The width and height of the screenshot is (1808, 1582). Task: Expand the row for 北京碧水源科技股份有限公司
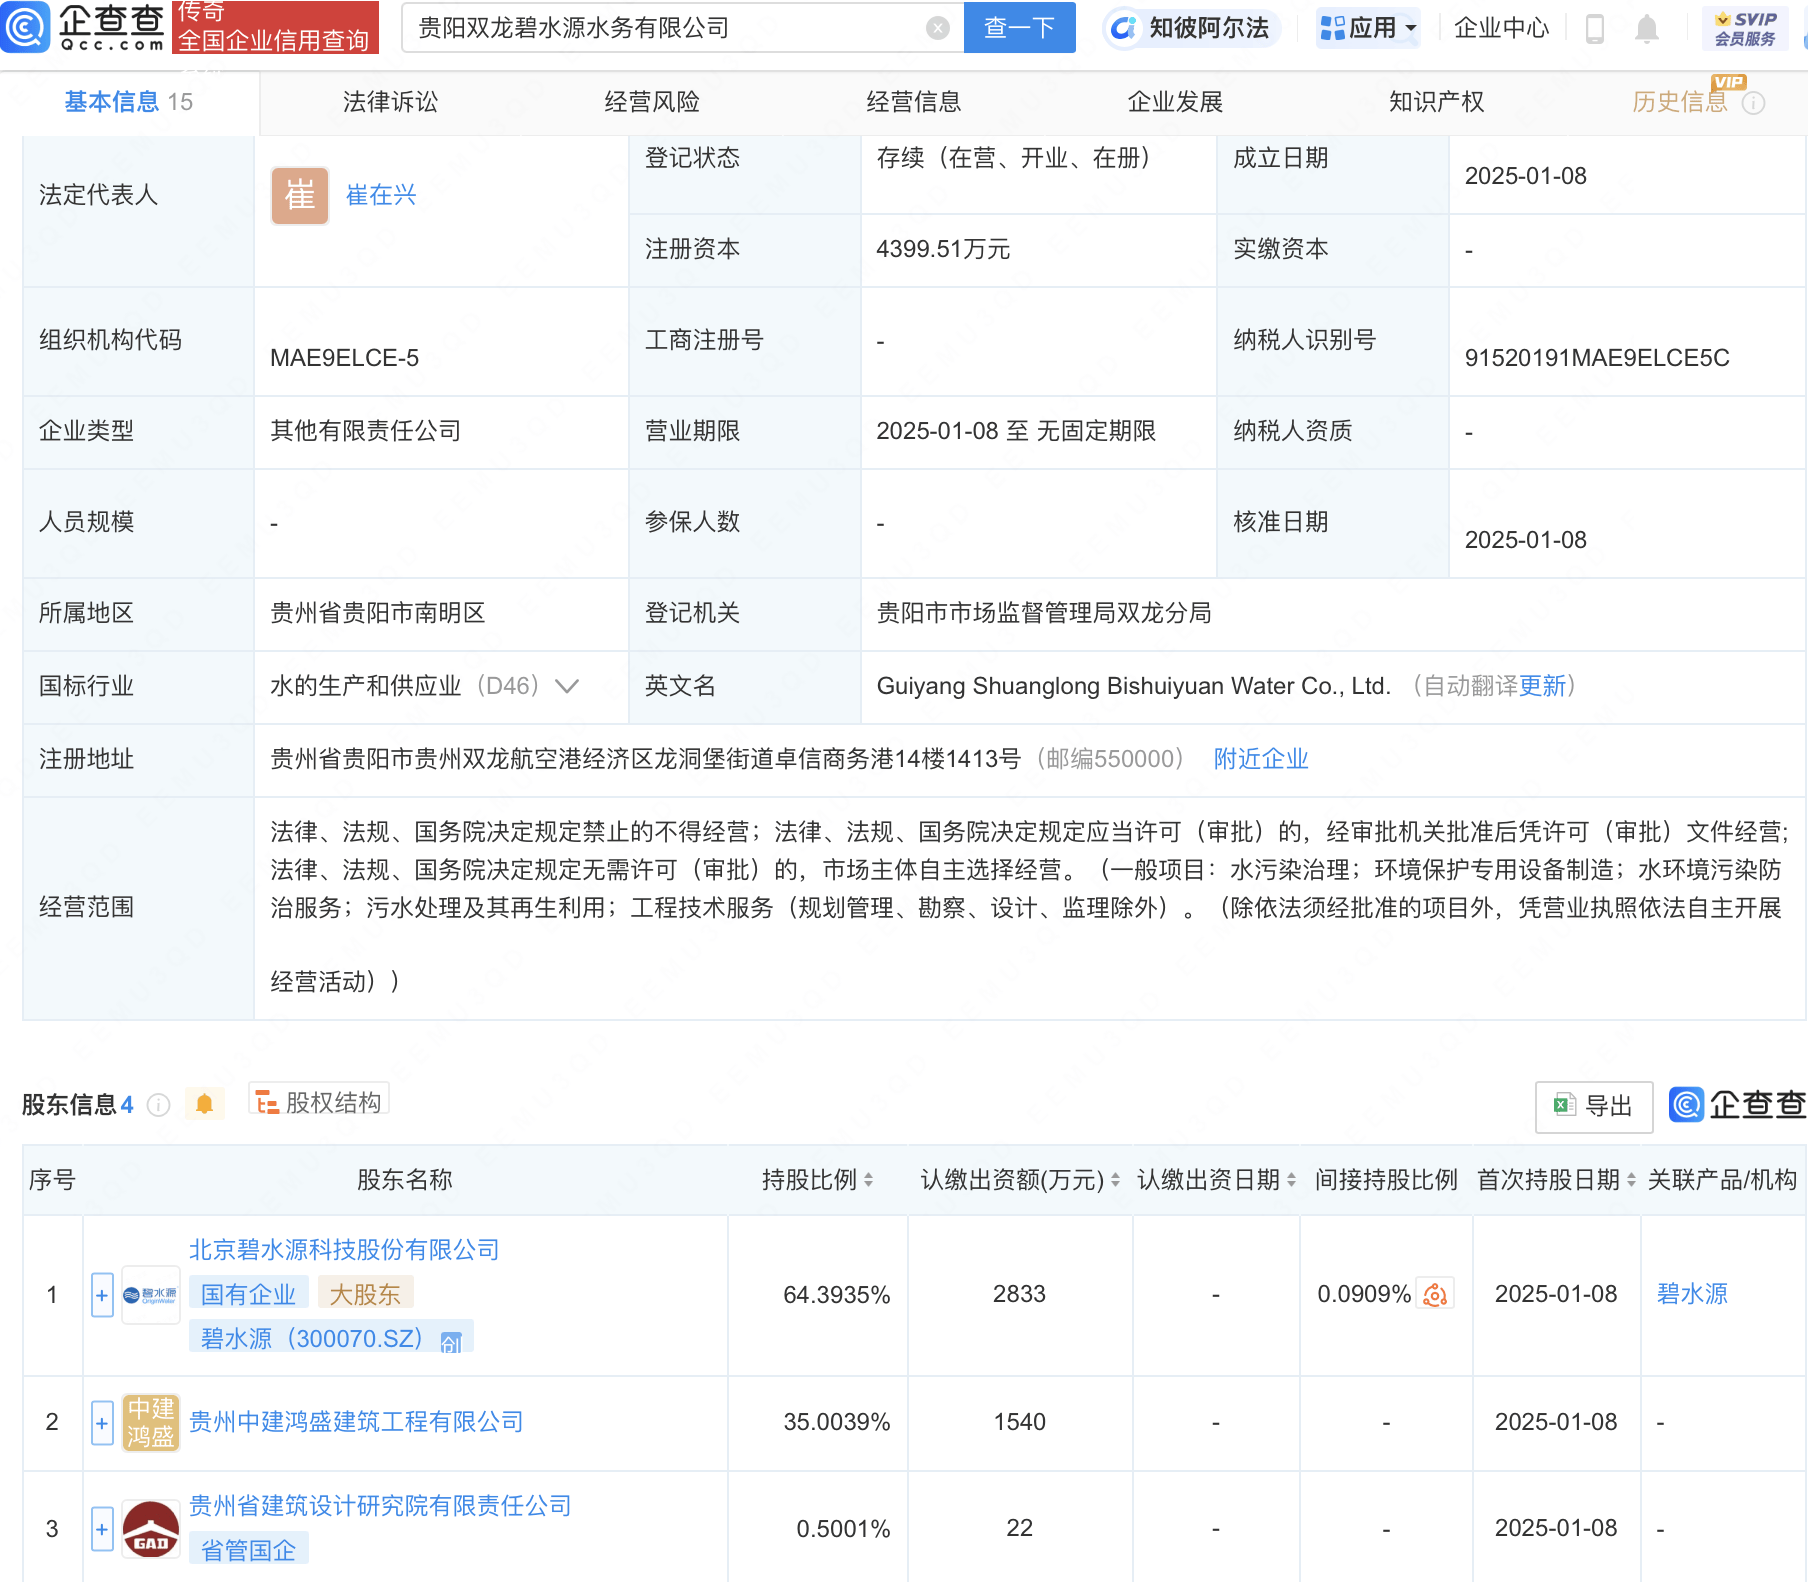point(102,1295)
